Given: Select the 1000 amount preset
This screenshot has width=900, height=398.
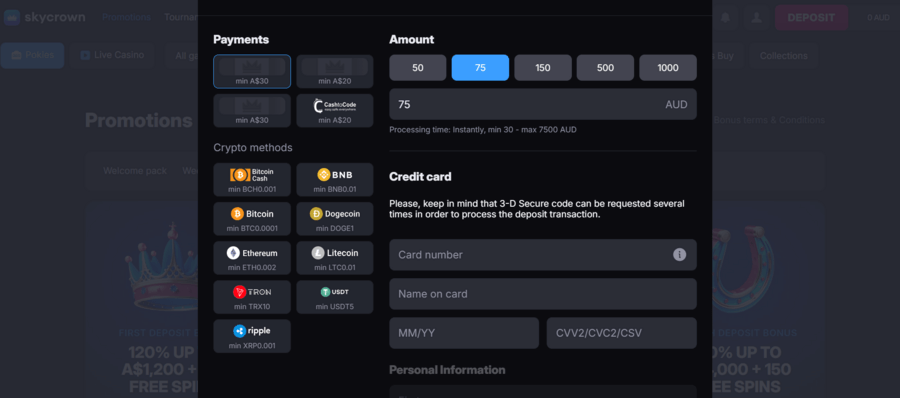Looking at the screenshot, I should click(x=668, y=68).
